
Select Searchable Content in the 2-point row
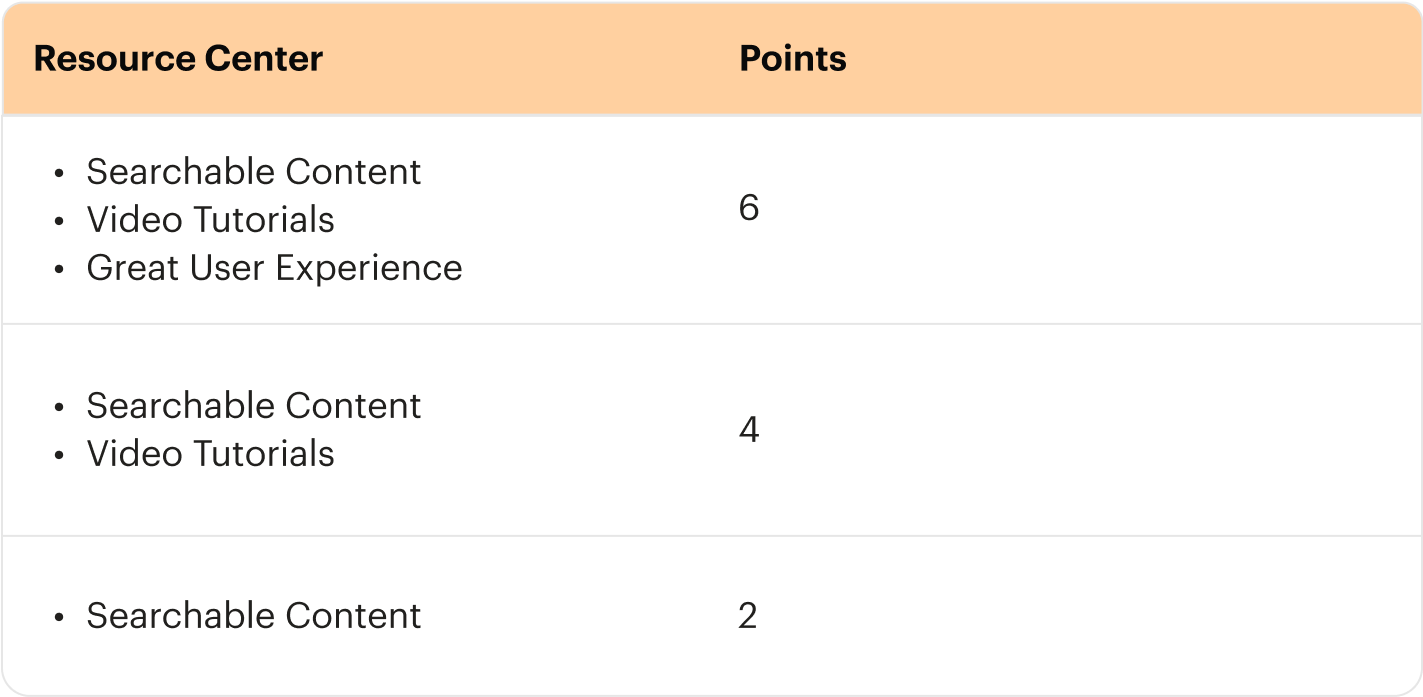click(254, 616)
